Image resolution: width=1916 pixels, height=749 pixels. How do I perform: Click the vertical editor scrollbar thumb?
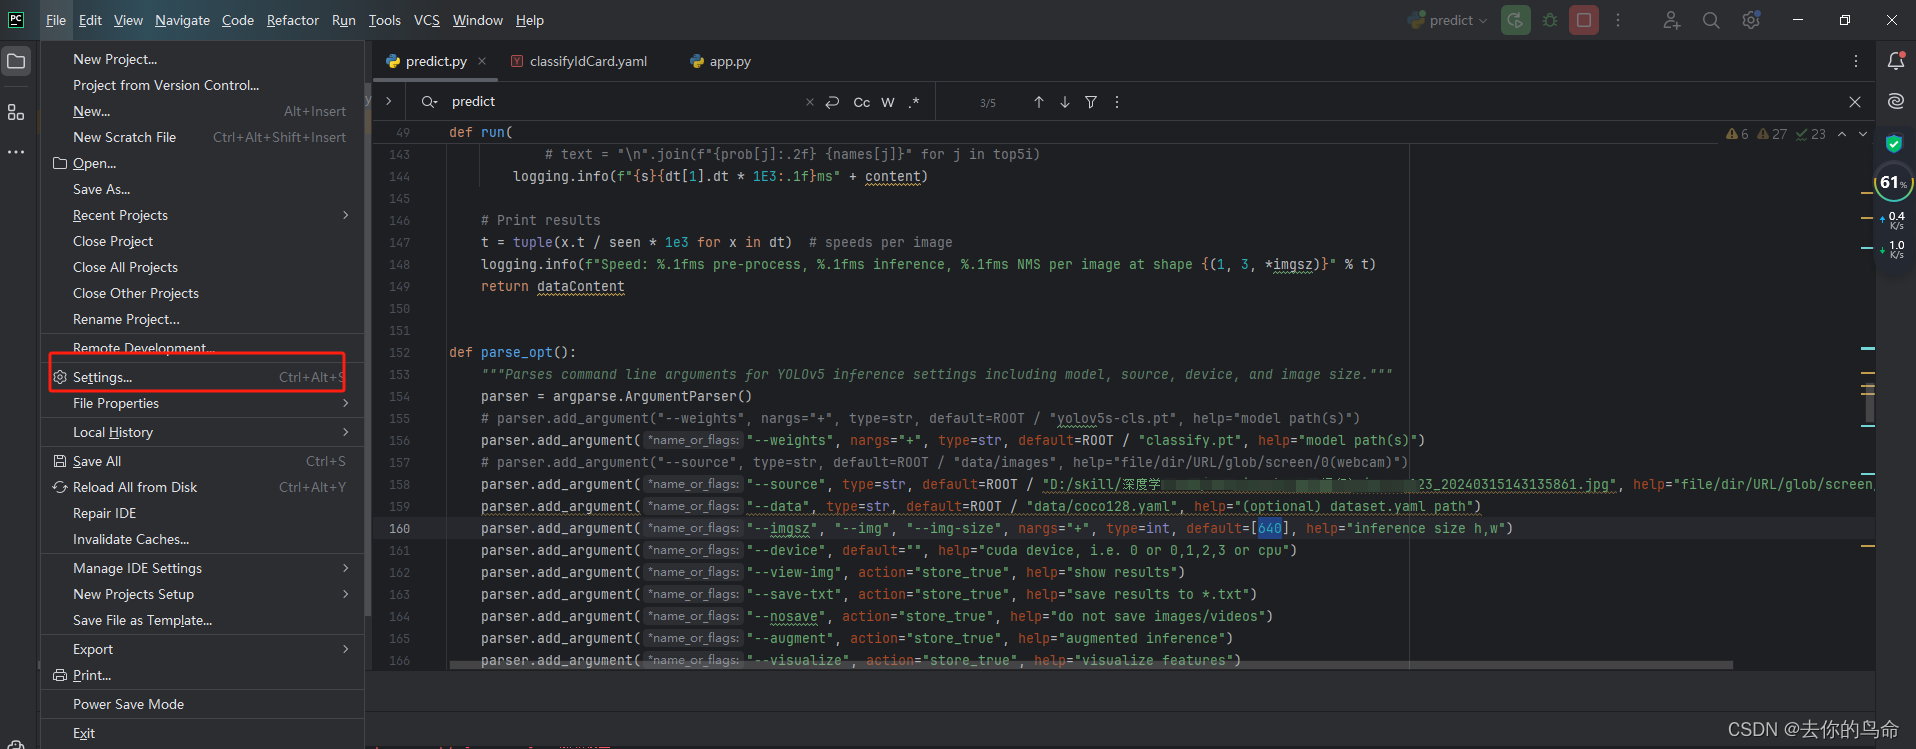1869,402
